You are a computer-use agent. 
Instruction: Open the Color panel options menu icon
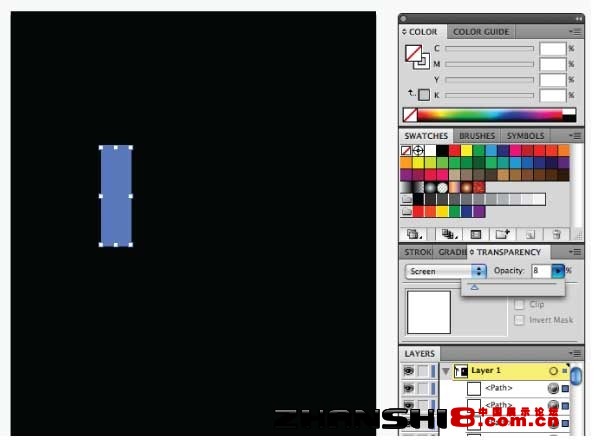click(x=575, y=32)
